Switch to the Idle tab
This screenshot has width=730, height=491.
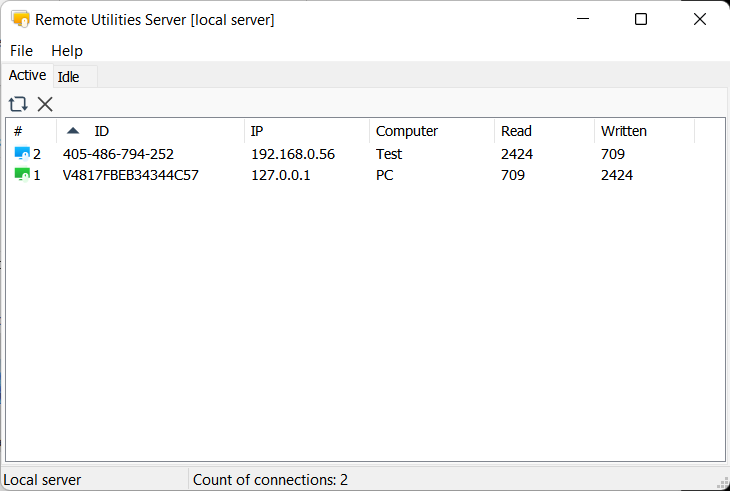click(x=68, y=77)
